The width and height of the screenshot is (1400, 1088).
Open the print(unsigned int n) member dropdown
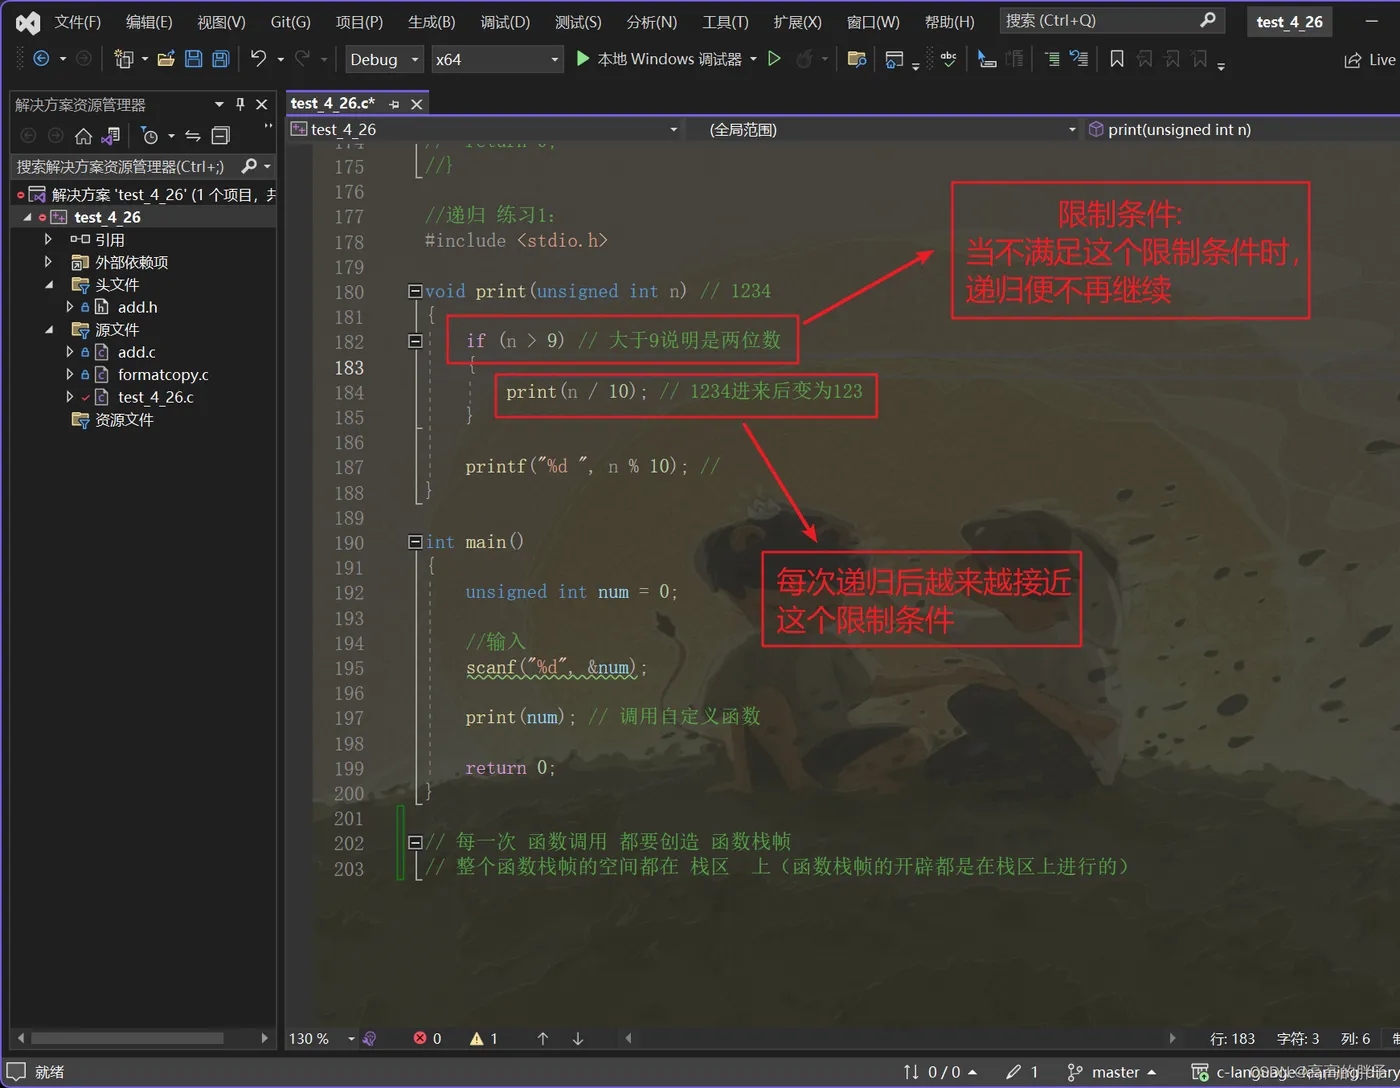pos(1240,129)
